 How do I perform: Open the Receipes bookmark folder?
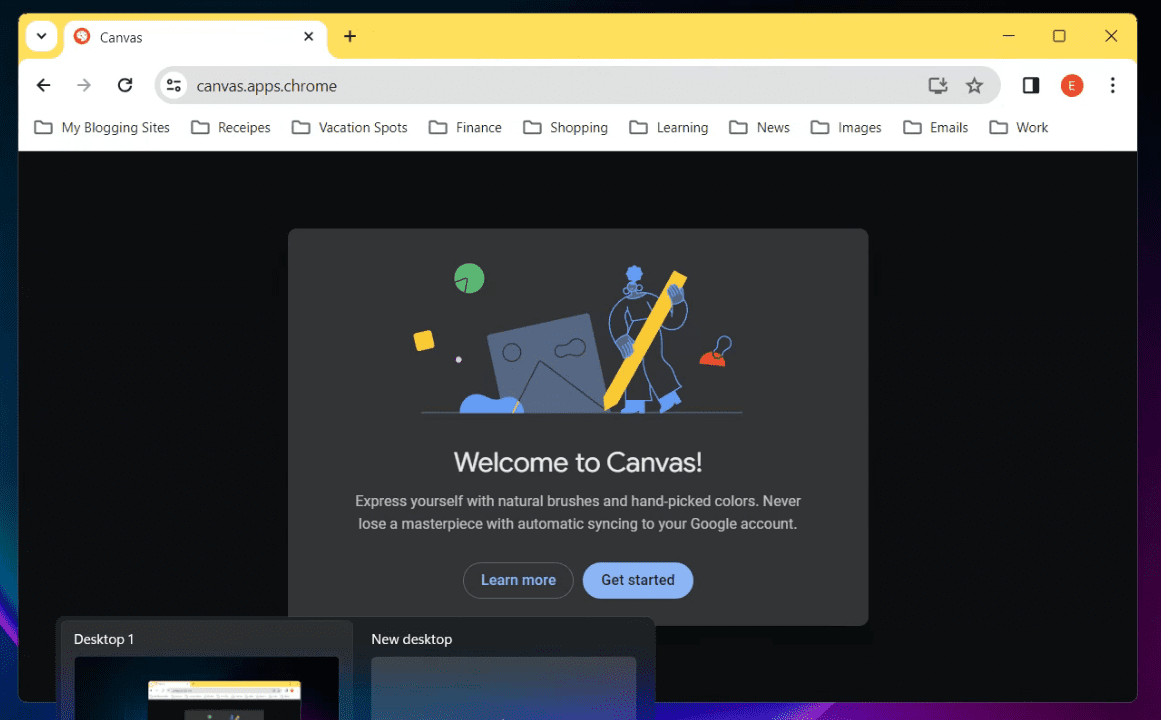coord(231,127)
